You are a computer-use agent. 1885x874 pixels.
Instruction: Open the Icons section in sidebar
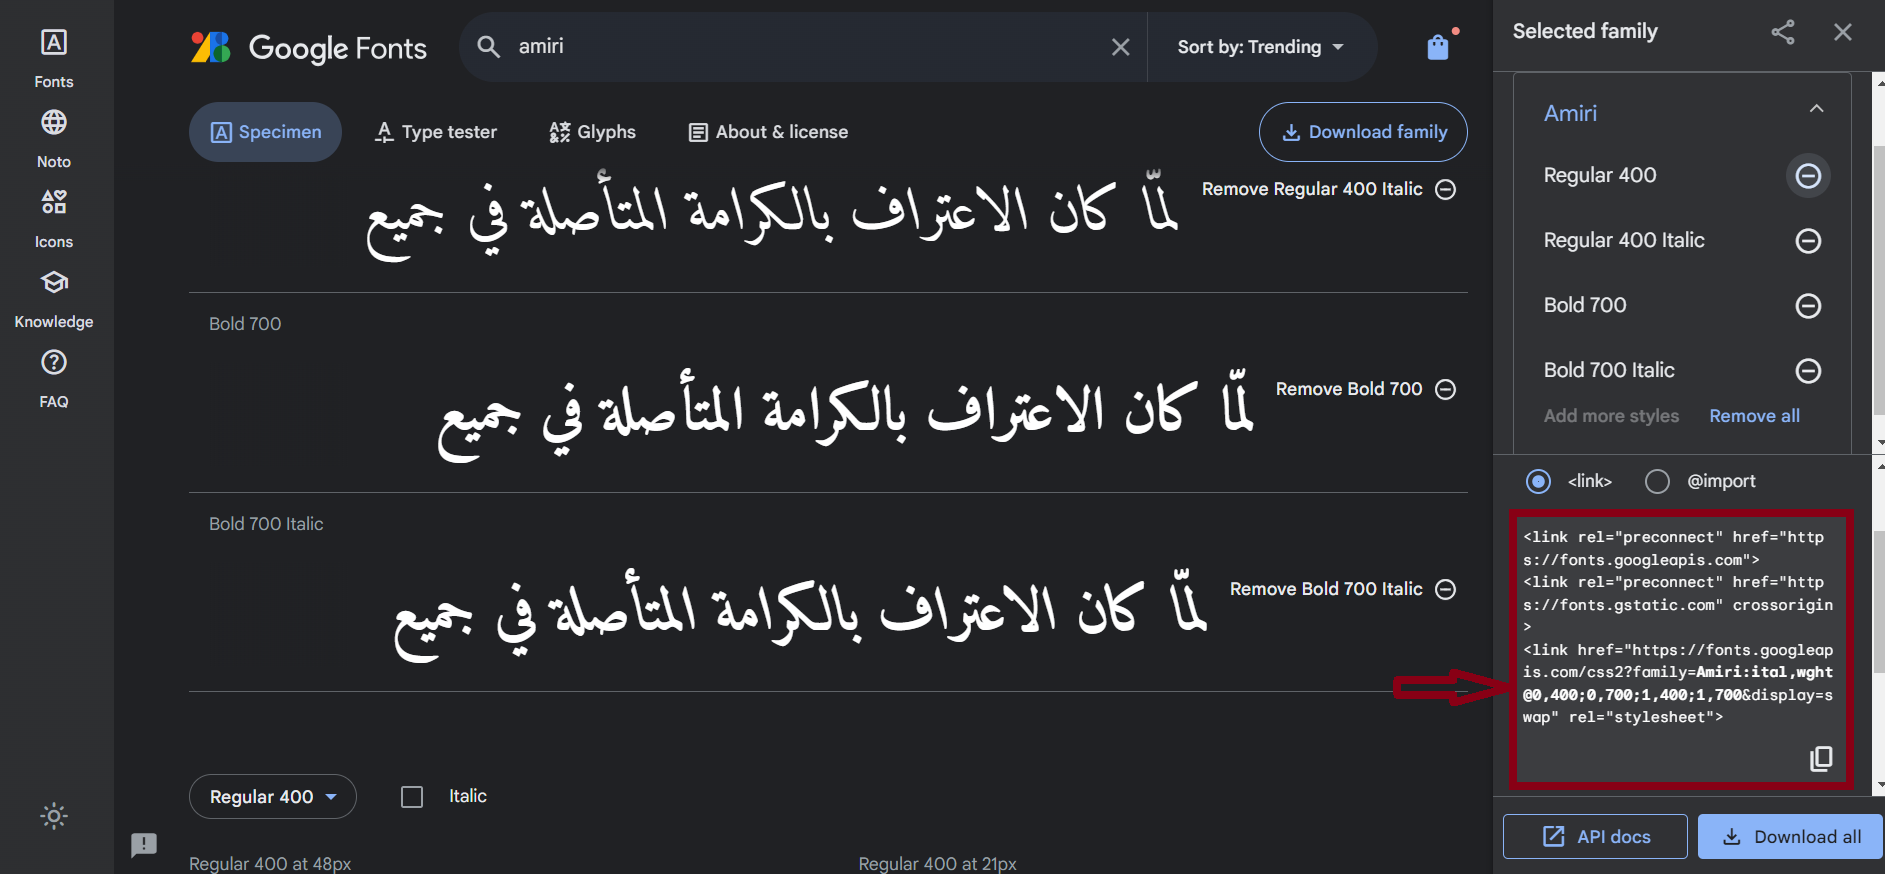(x=54, y=218)
